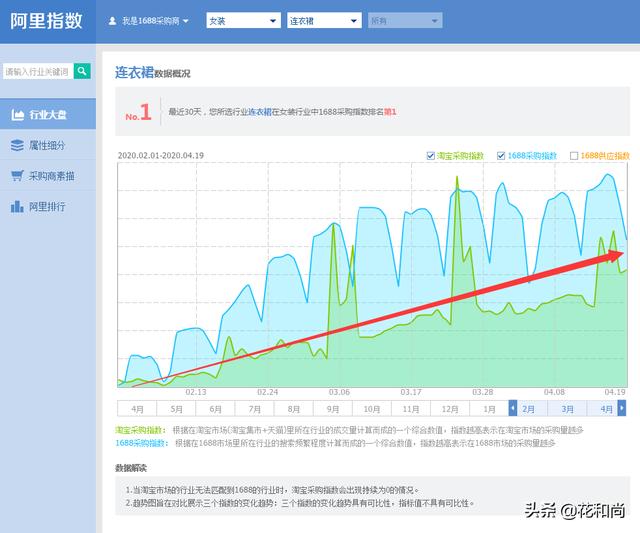Open the 阿里排行 menu item
This screenshot has height=533, width=640.
coord(48,207)
